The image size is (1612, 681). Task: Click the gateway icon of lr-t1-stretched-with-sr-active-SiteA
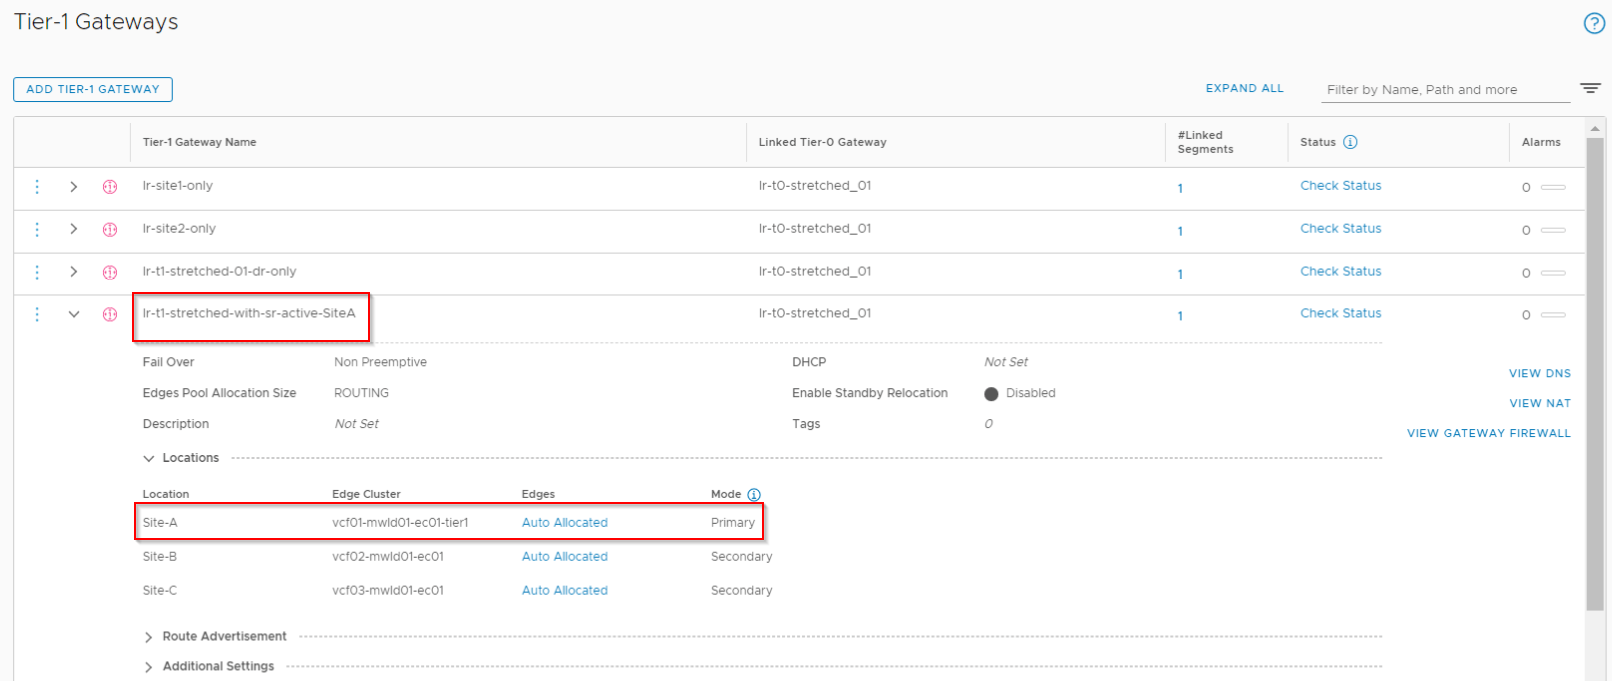110,314
